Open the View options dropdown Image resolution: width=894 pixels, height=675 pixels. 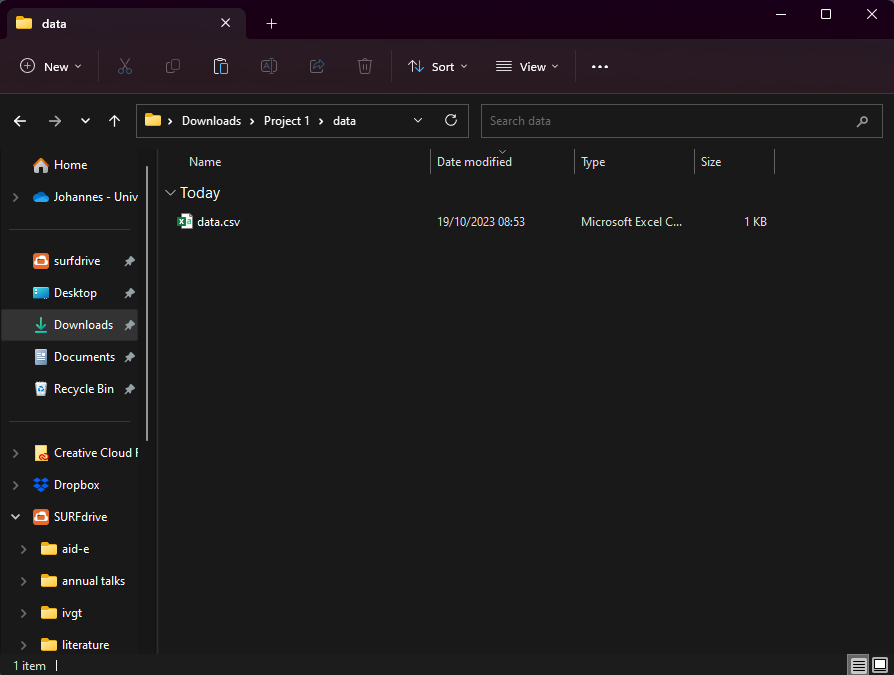[x=527, y=67]
